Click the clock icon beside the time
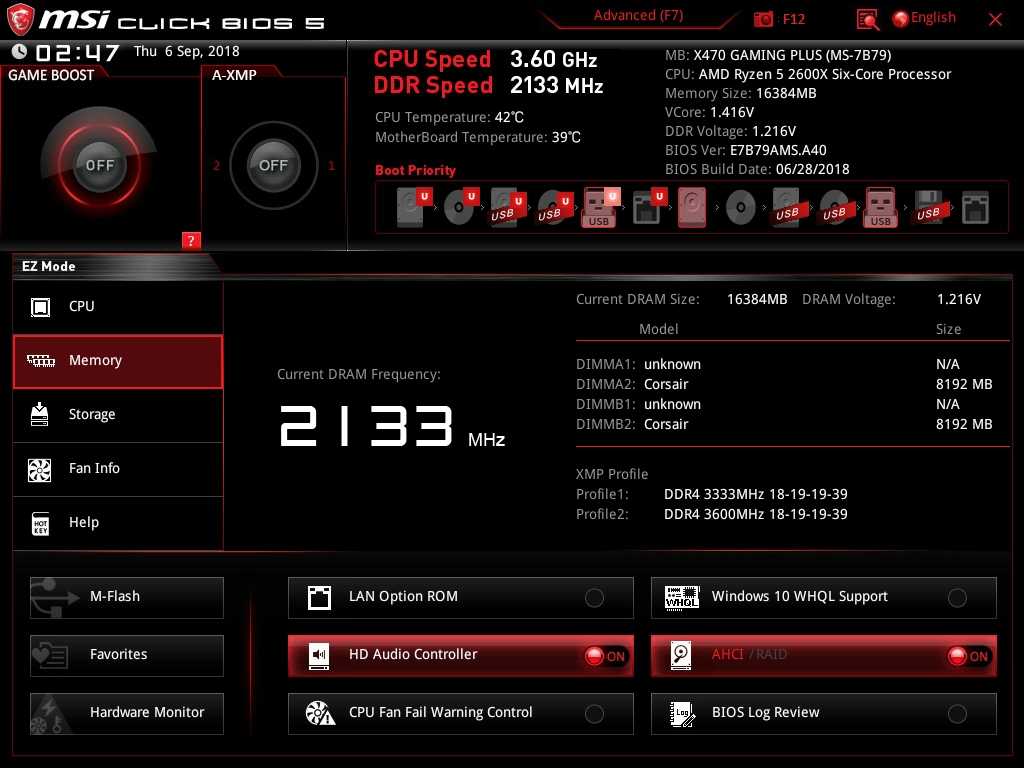Image resolution: width=1024 pixels, height=768 pixels. pos(19,52)
